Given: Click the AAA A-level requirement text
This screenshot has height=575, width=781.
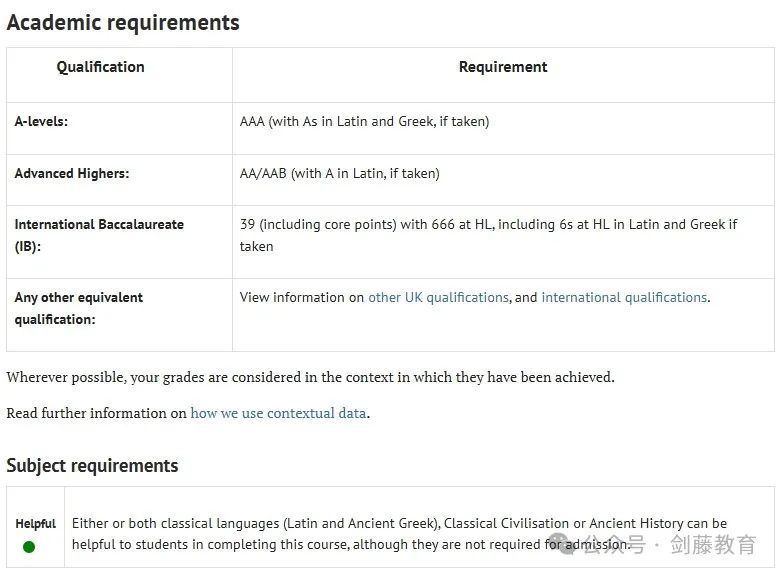Looking at the screenshot, I should pos(365,122).
